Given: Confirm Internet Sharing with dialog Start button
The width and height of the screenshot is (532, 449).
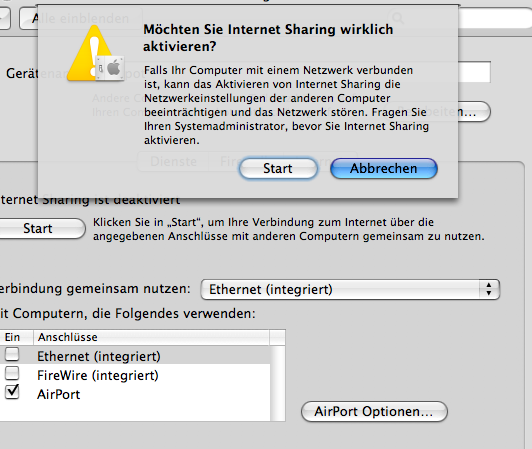Looking at the screenshot, I should click(278, 168).
